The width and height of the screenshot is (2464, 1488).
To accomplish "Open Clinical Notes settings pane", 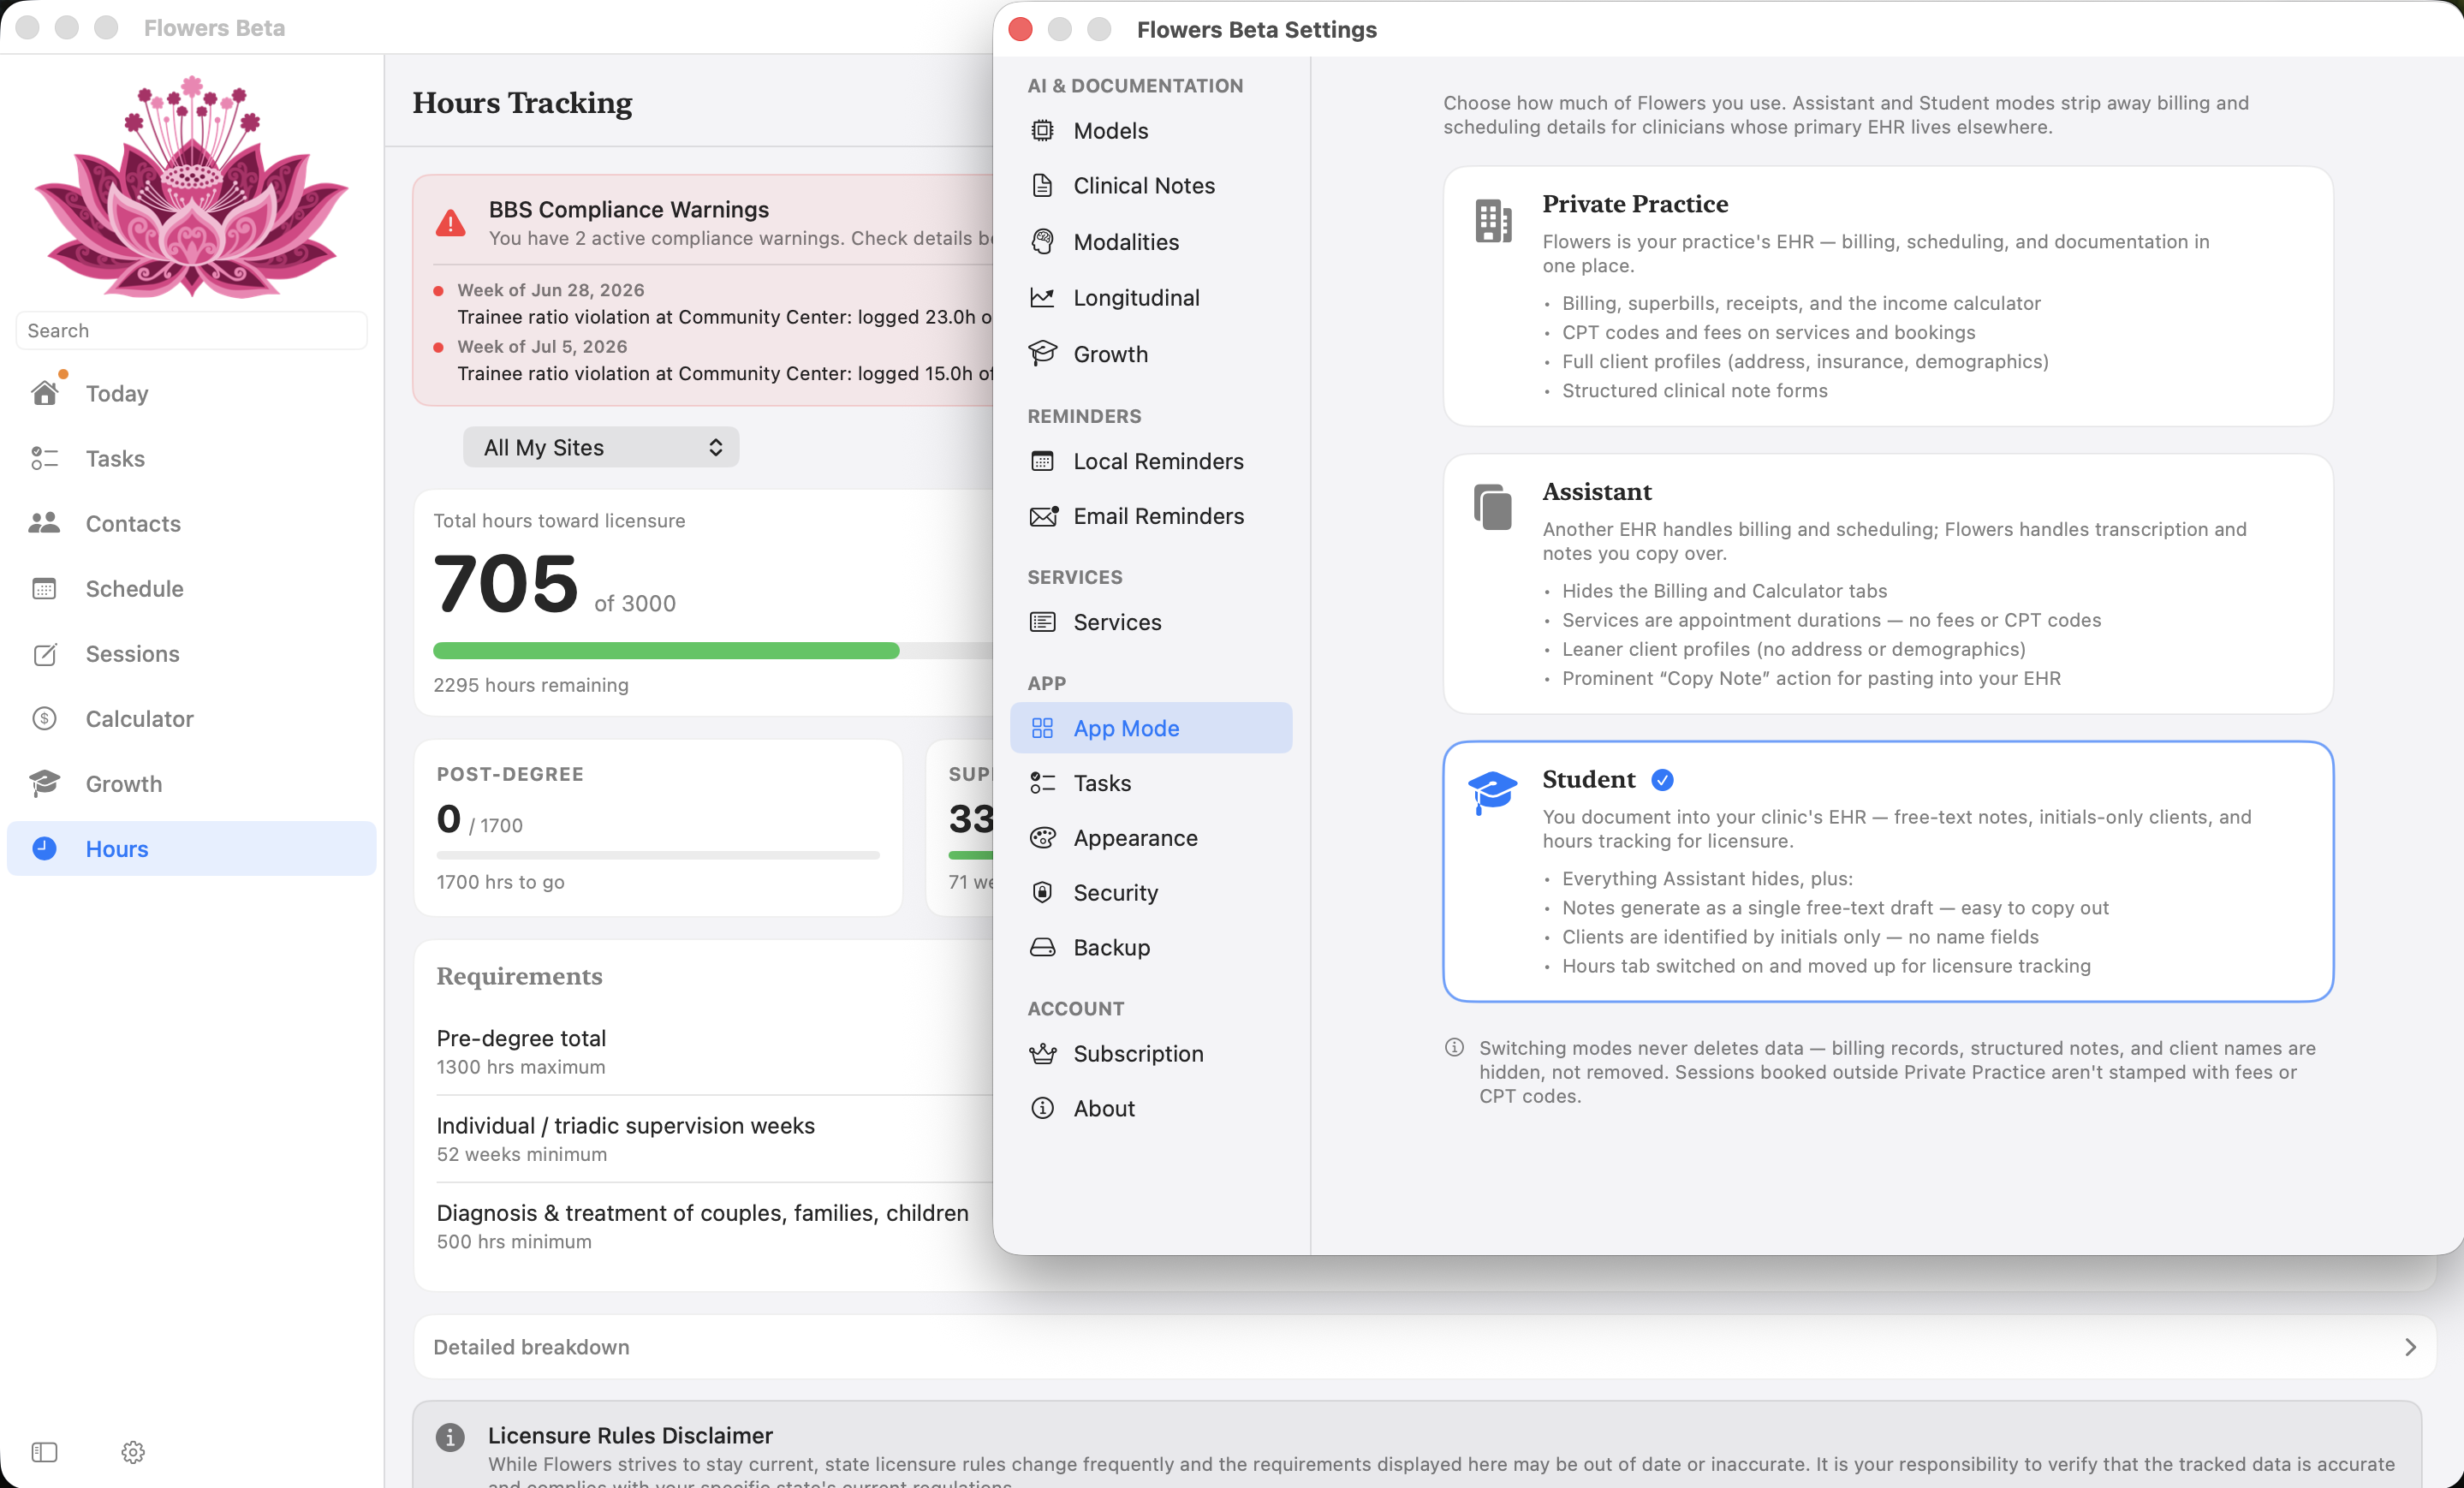I will pyautogui.click(x=1151, y=185).
